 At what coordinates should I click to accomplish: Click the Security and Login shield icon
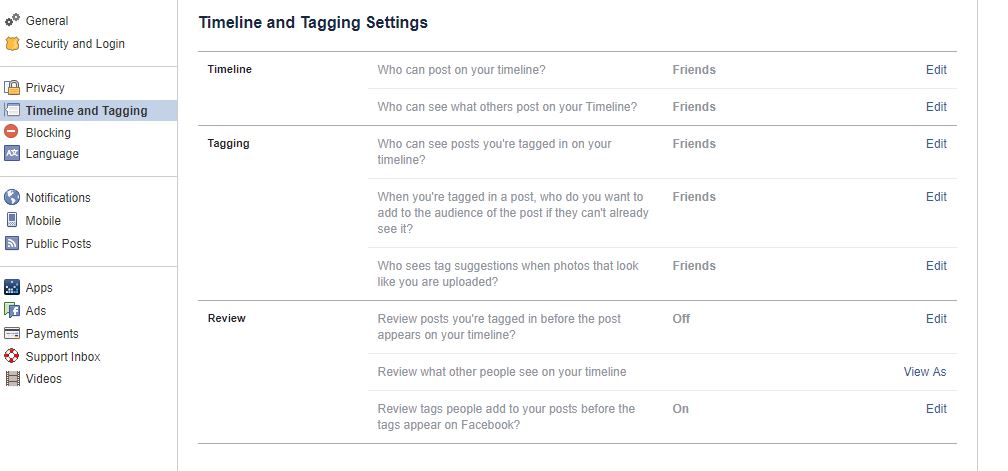pos(12,44)
